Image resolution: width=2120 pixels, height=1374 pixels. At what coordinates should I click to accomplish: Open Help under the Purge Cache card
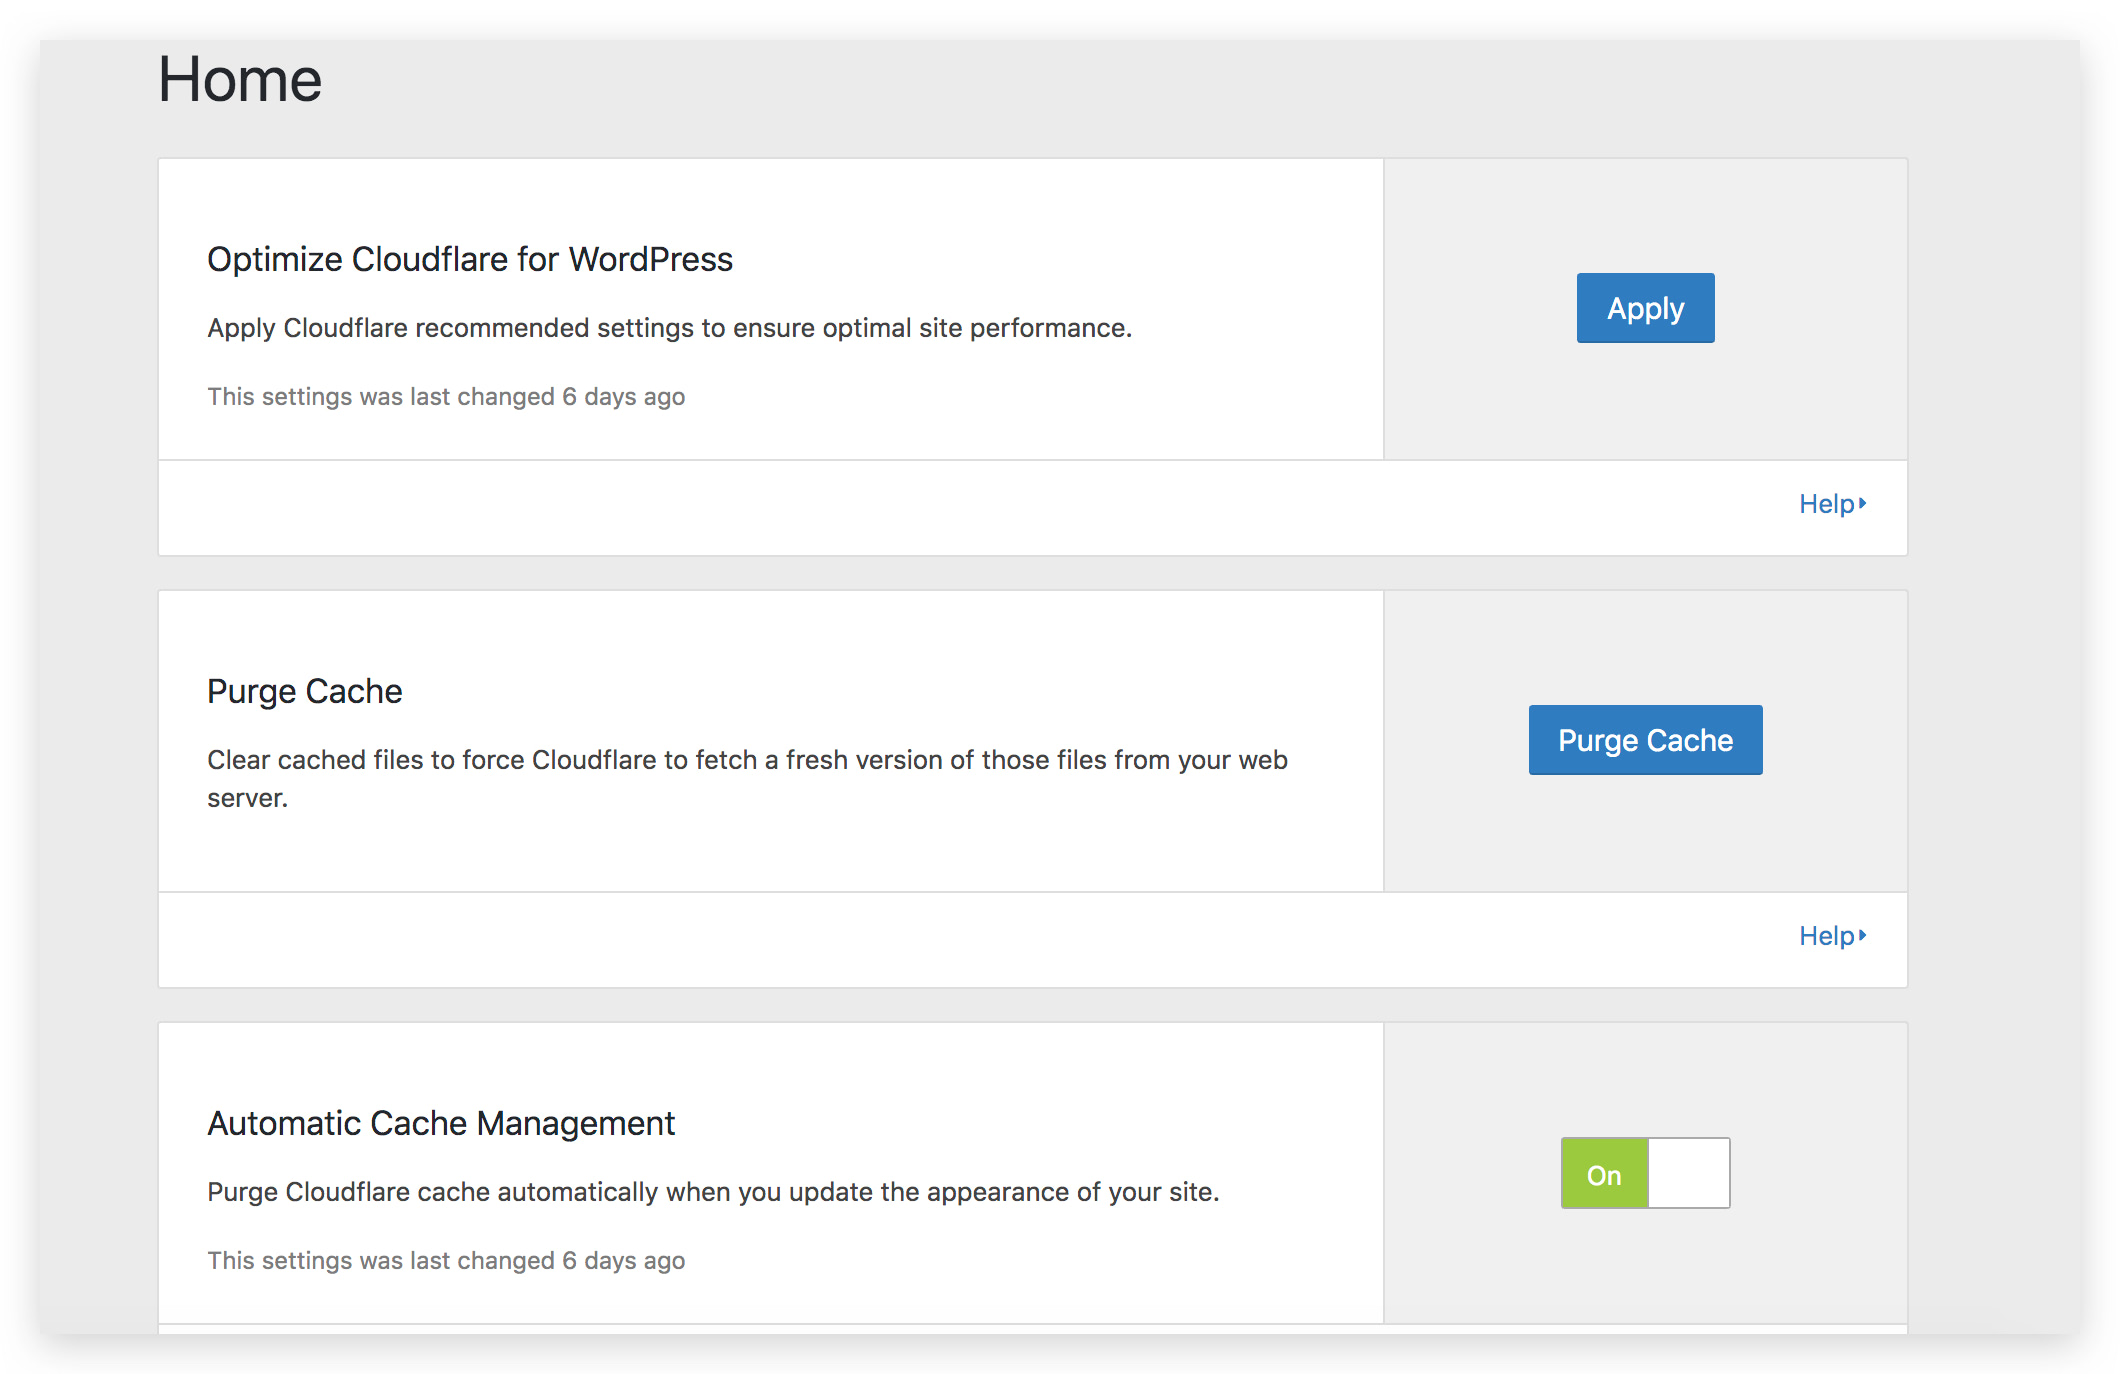click(1826, 936)
